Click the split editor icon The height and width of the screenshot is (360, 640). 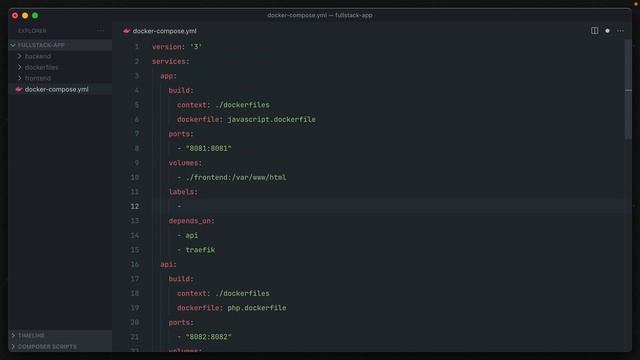coord(594,31)
